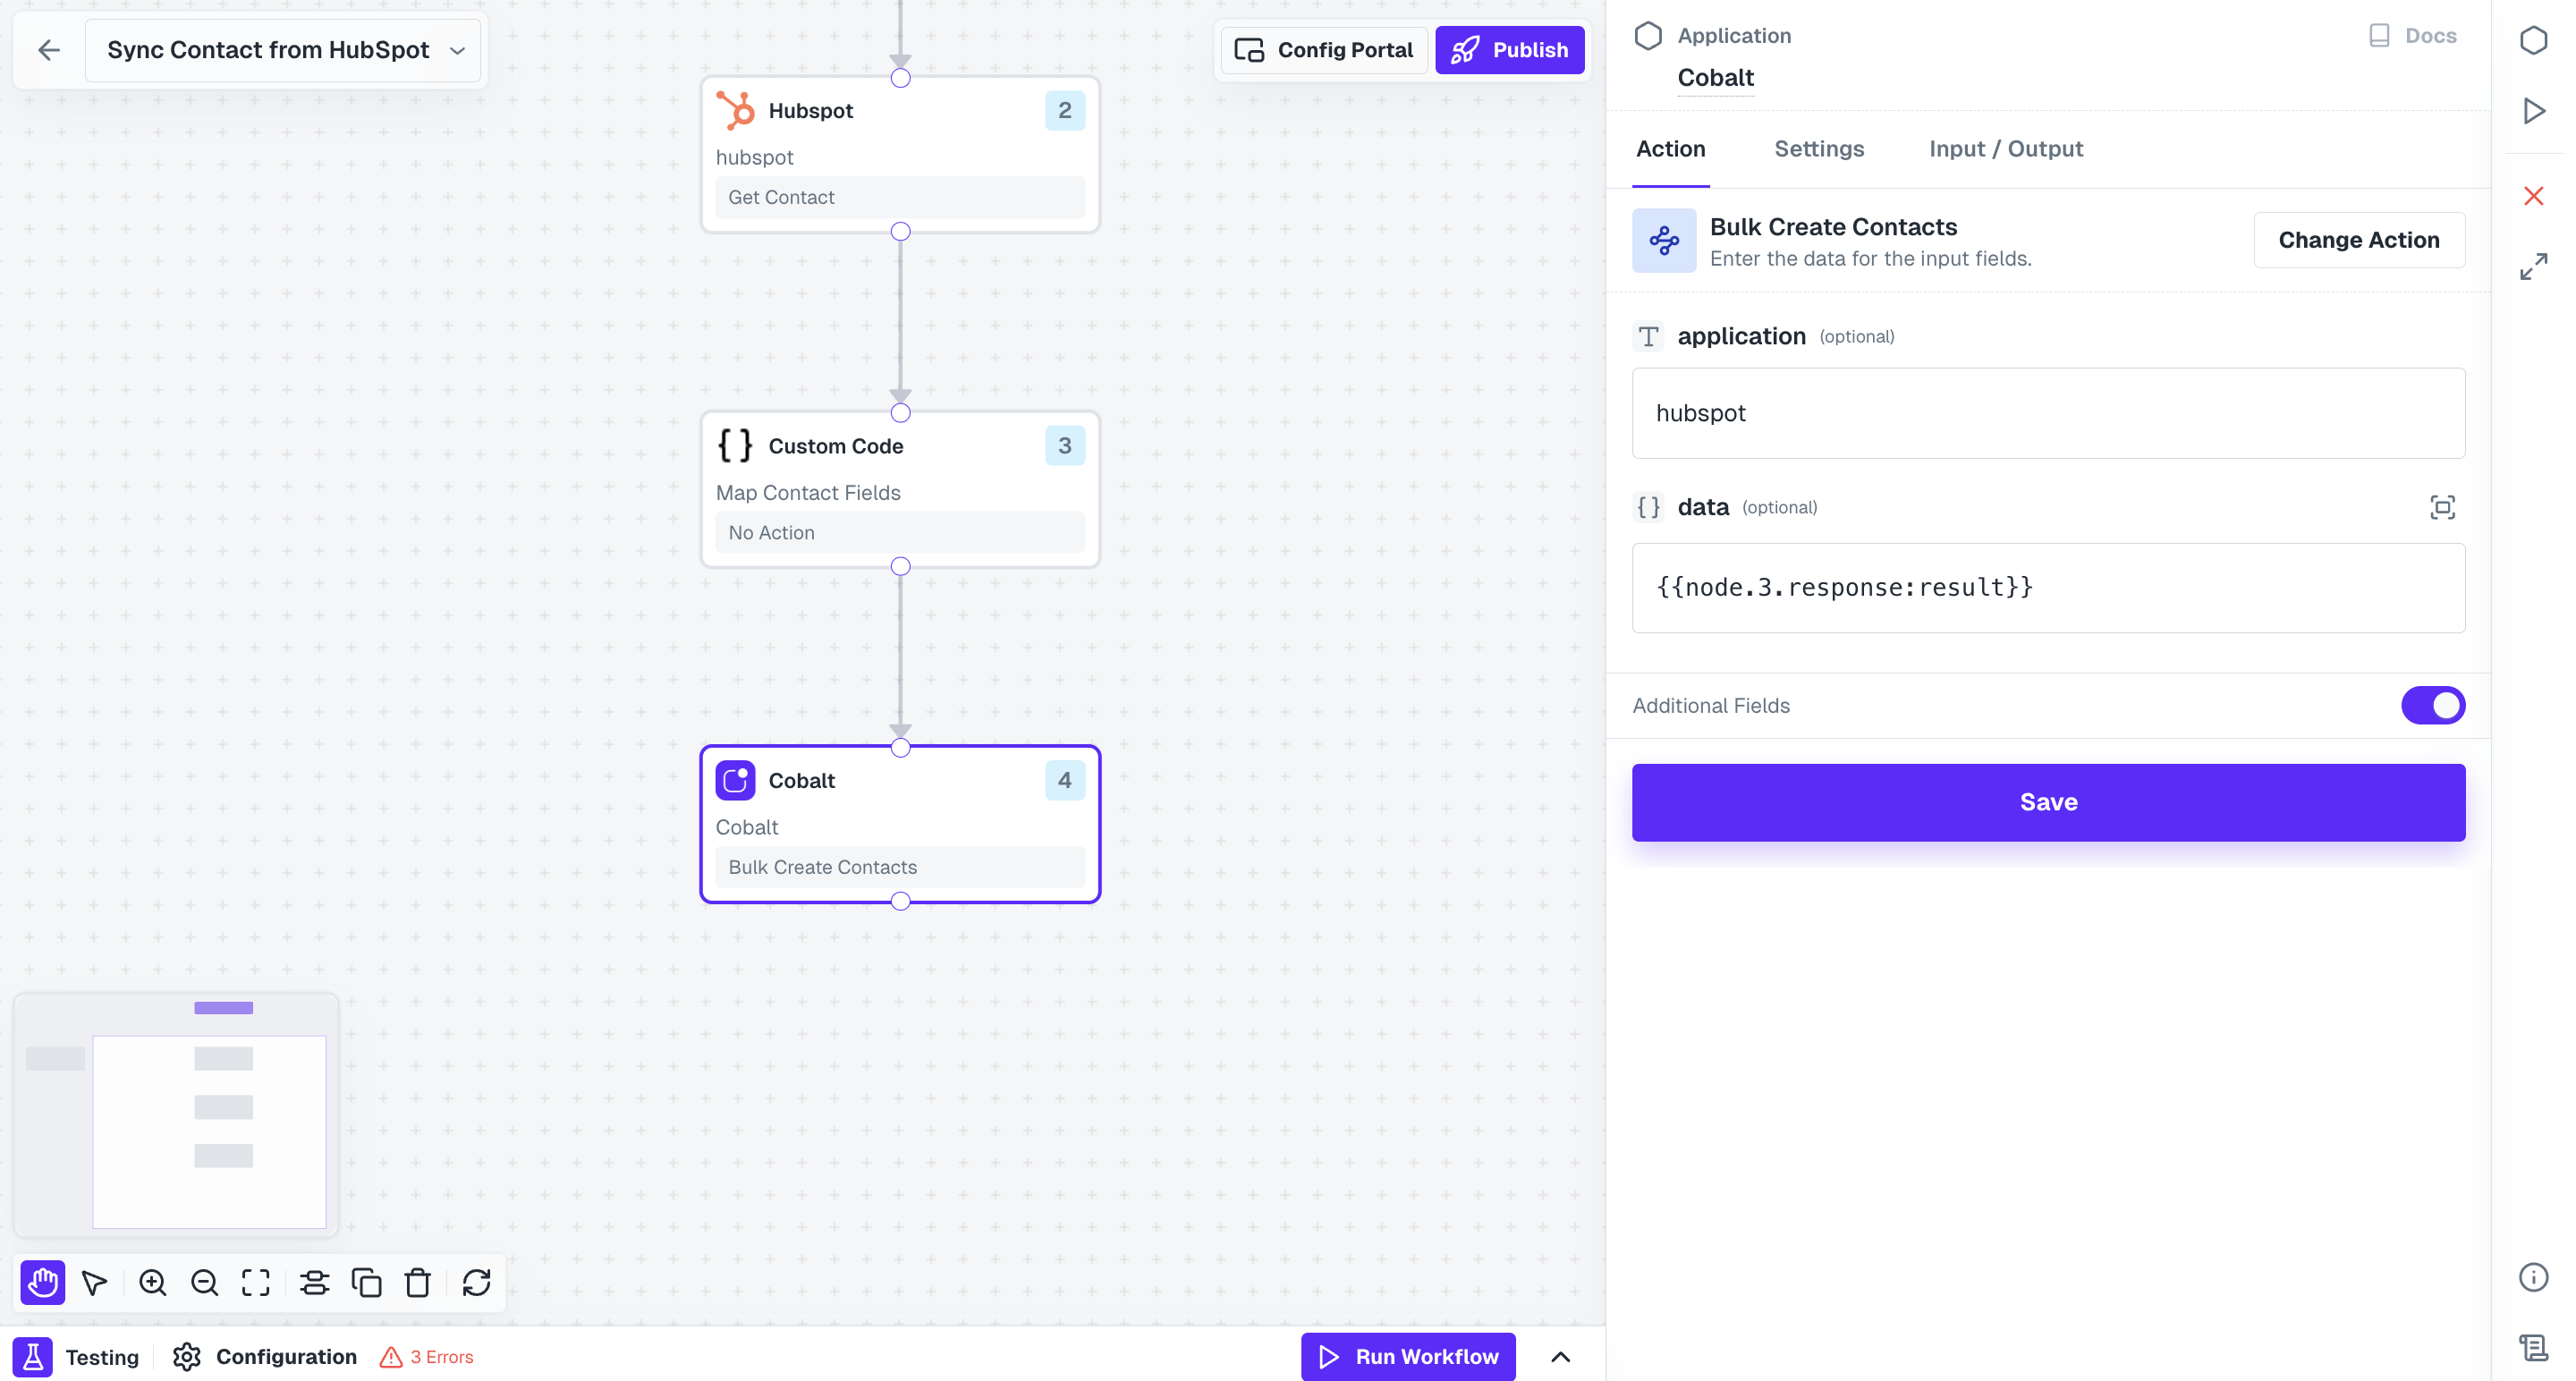The width and height of the screenshot is (2576, 1381).
Task: Click the trash delete icon
Action: click(418, 1282)
